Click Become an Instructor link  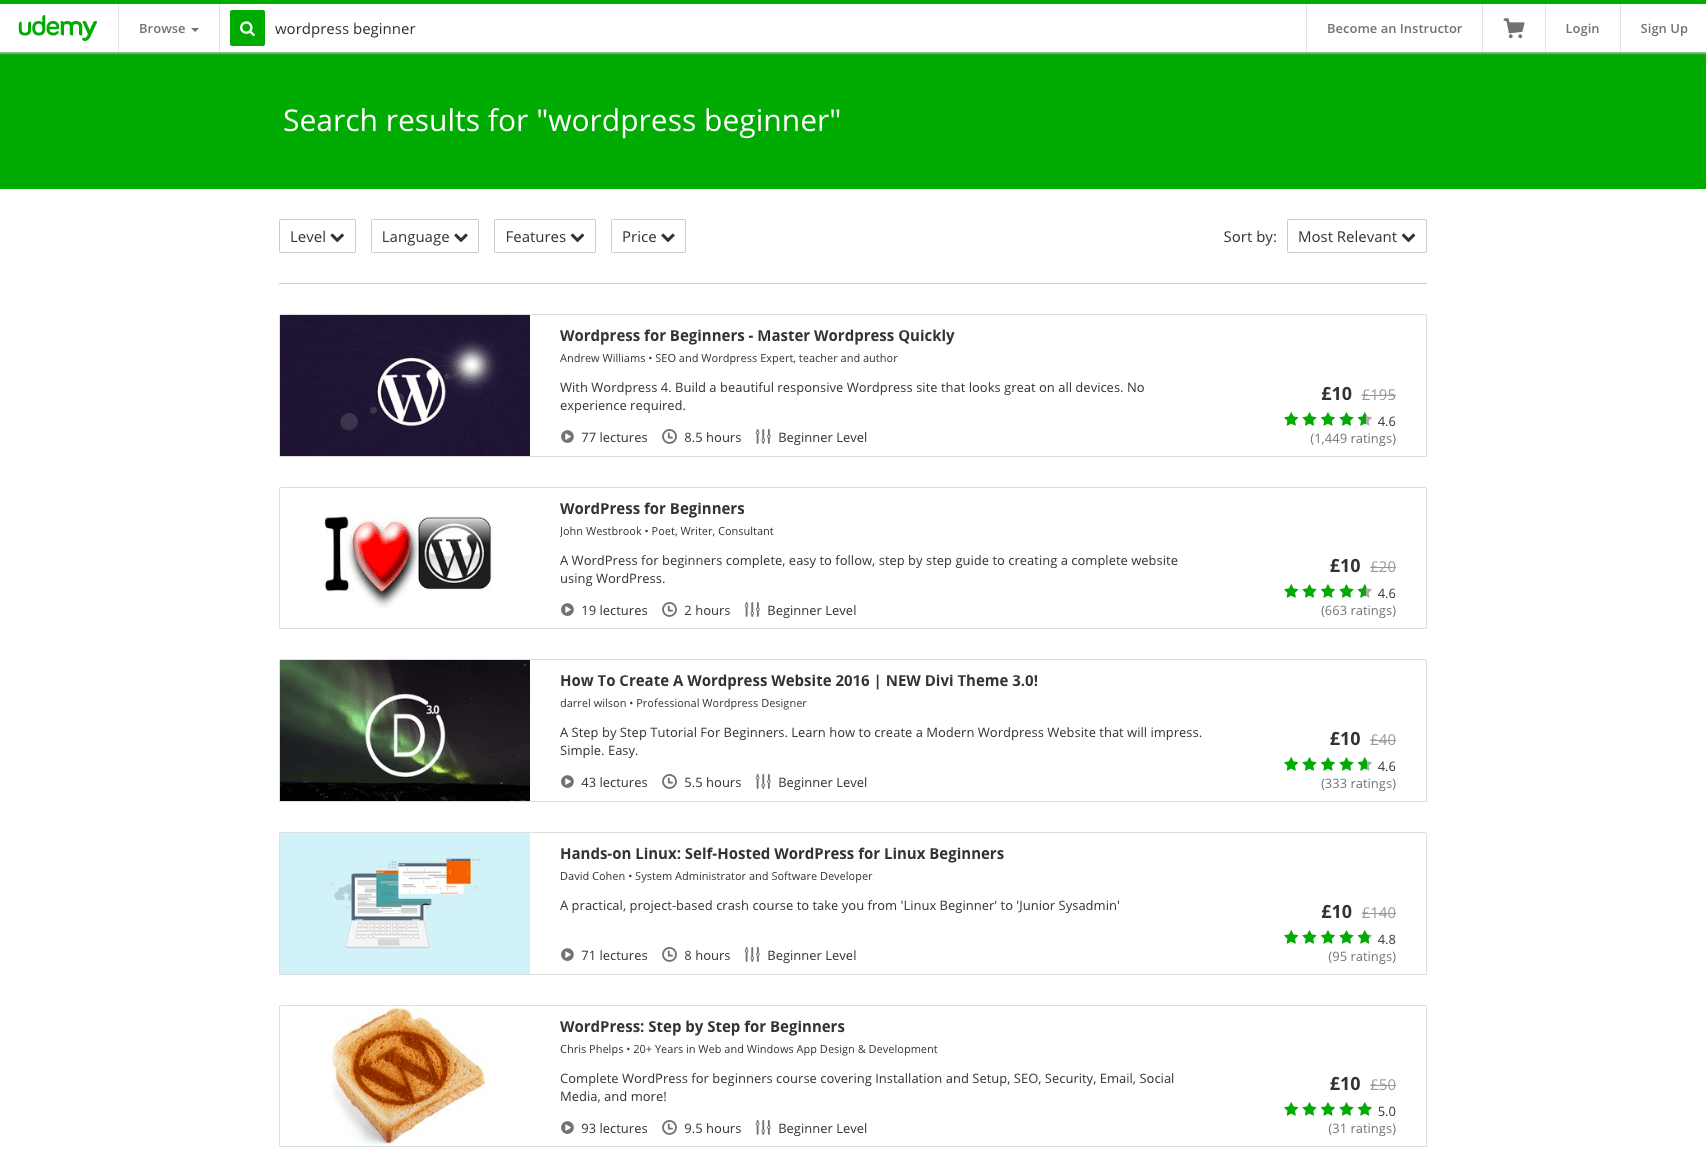[1394, 28]
